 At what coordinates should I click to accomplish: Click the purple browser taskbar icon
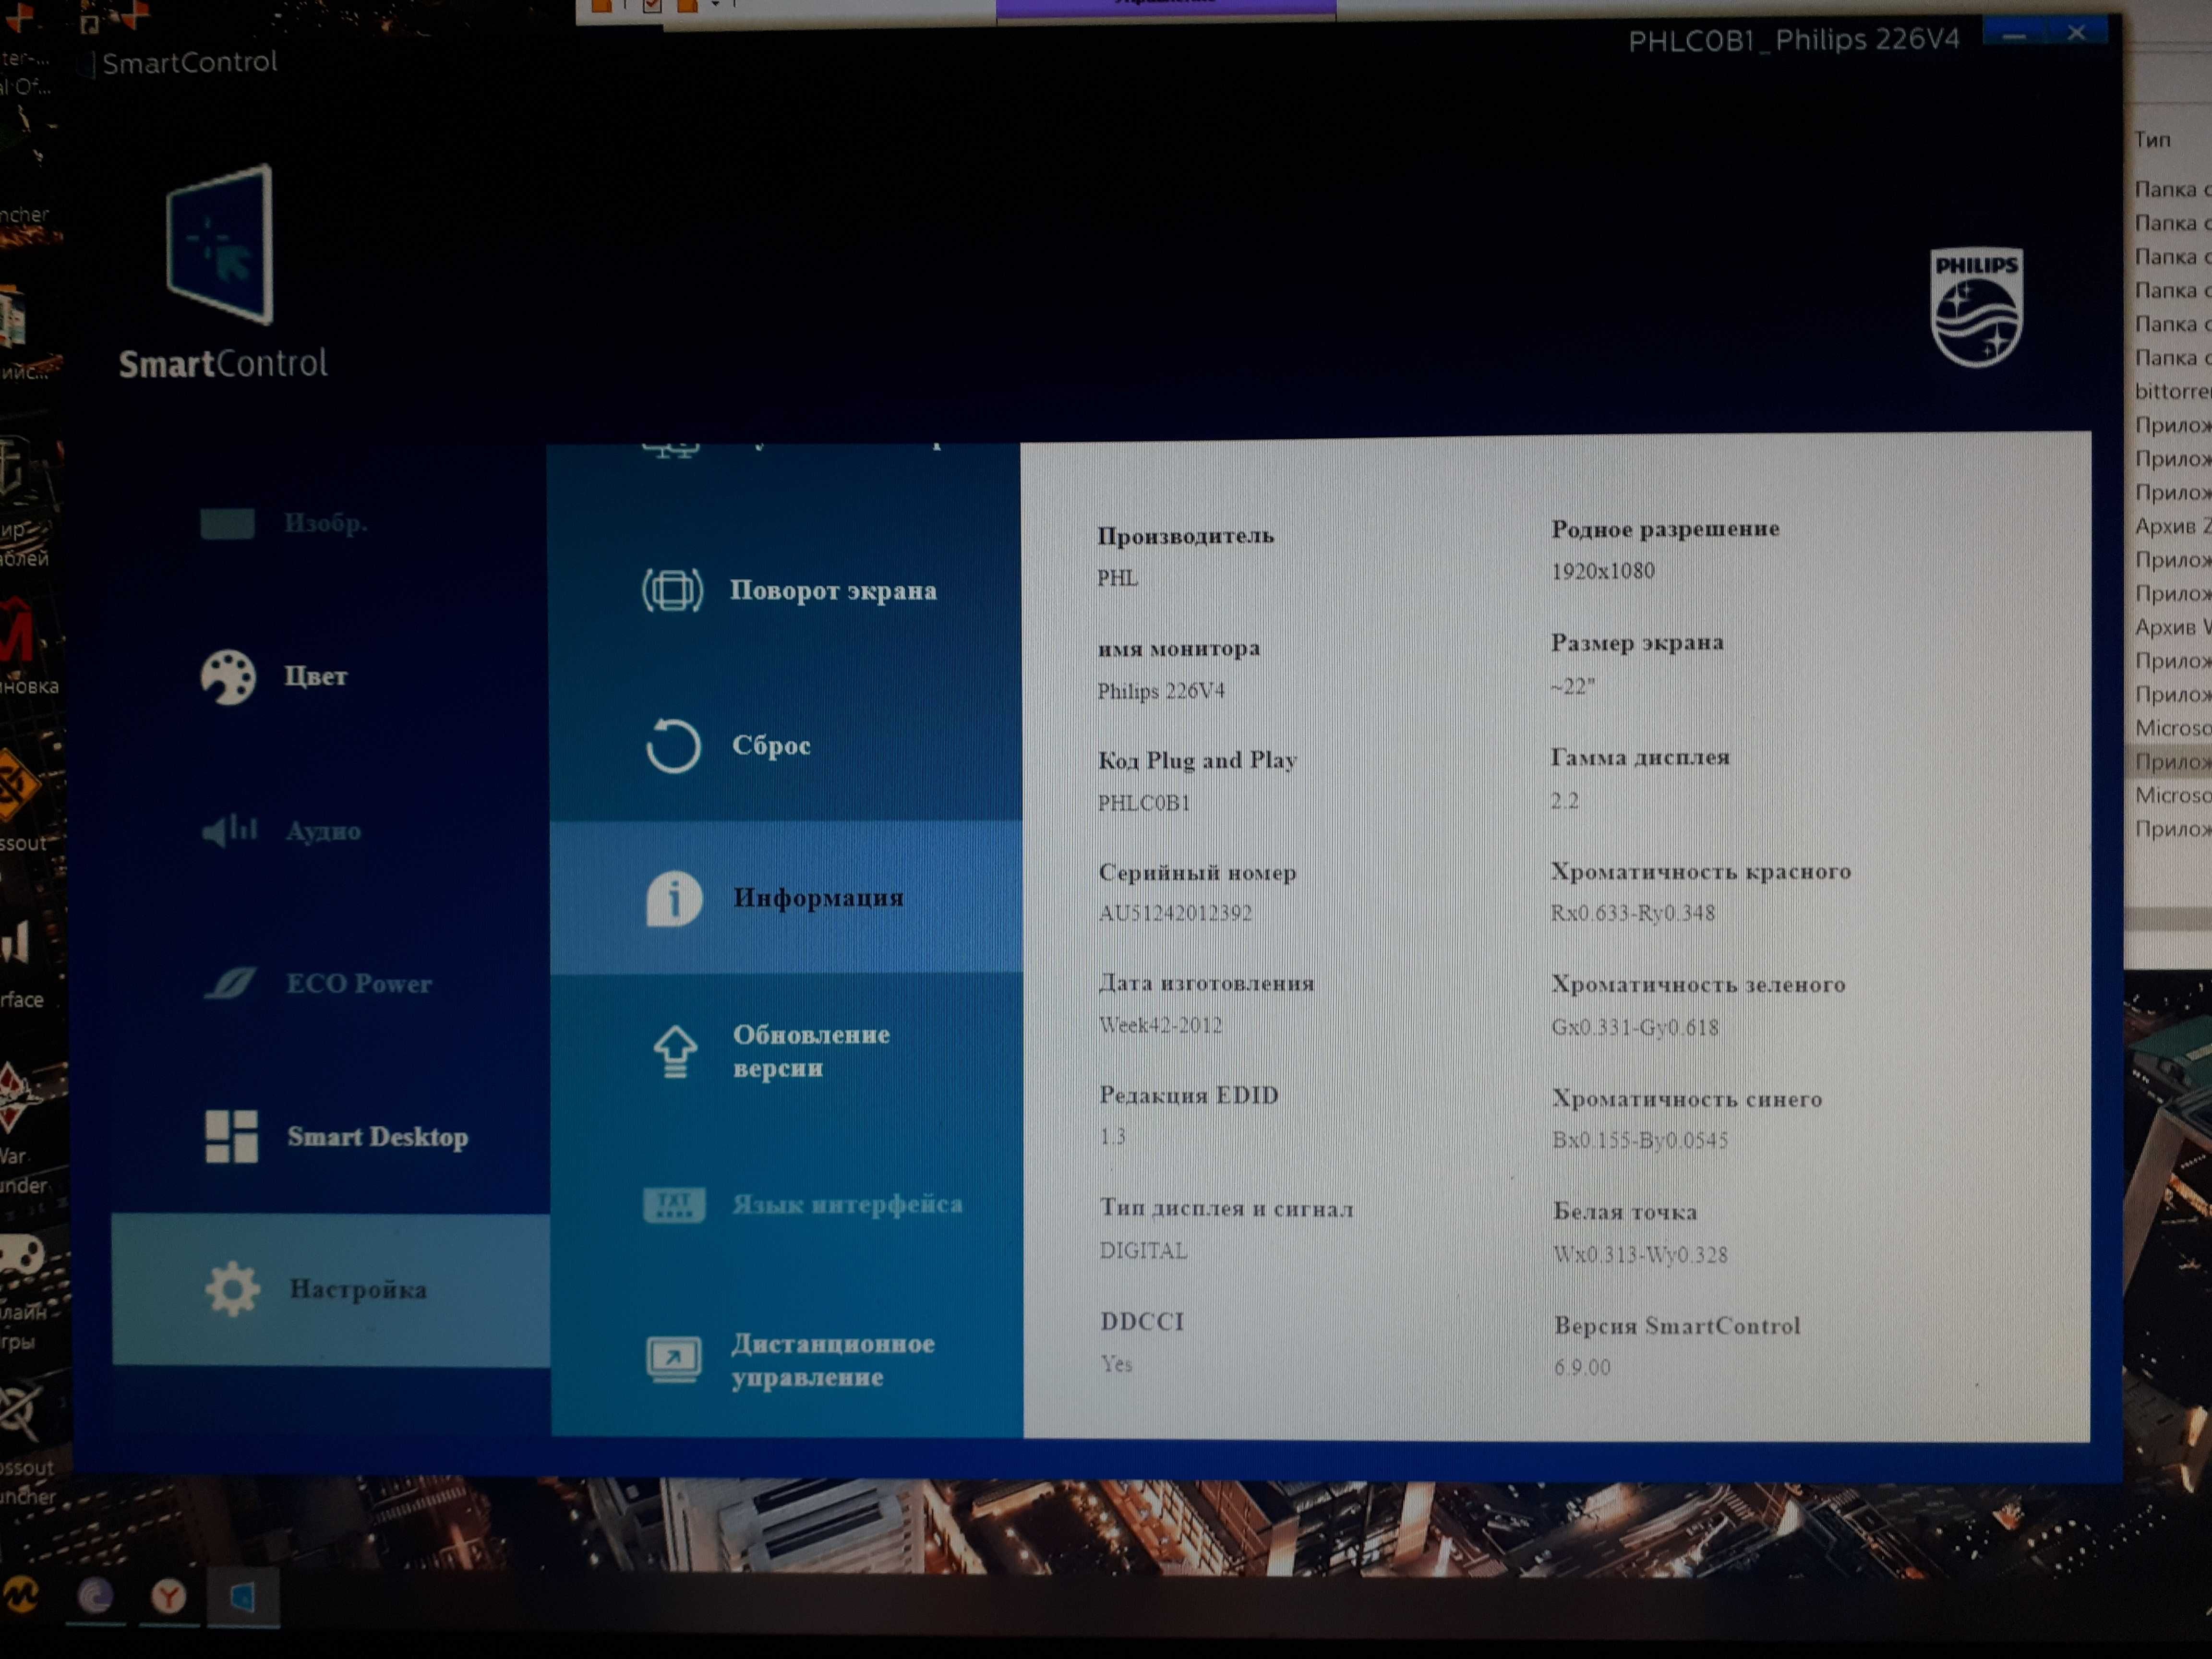point(96,1596)
